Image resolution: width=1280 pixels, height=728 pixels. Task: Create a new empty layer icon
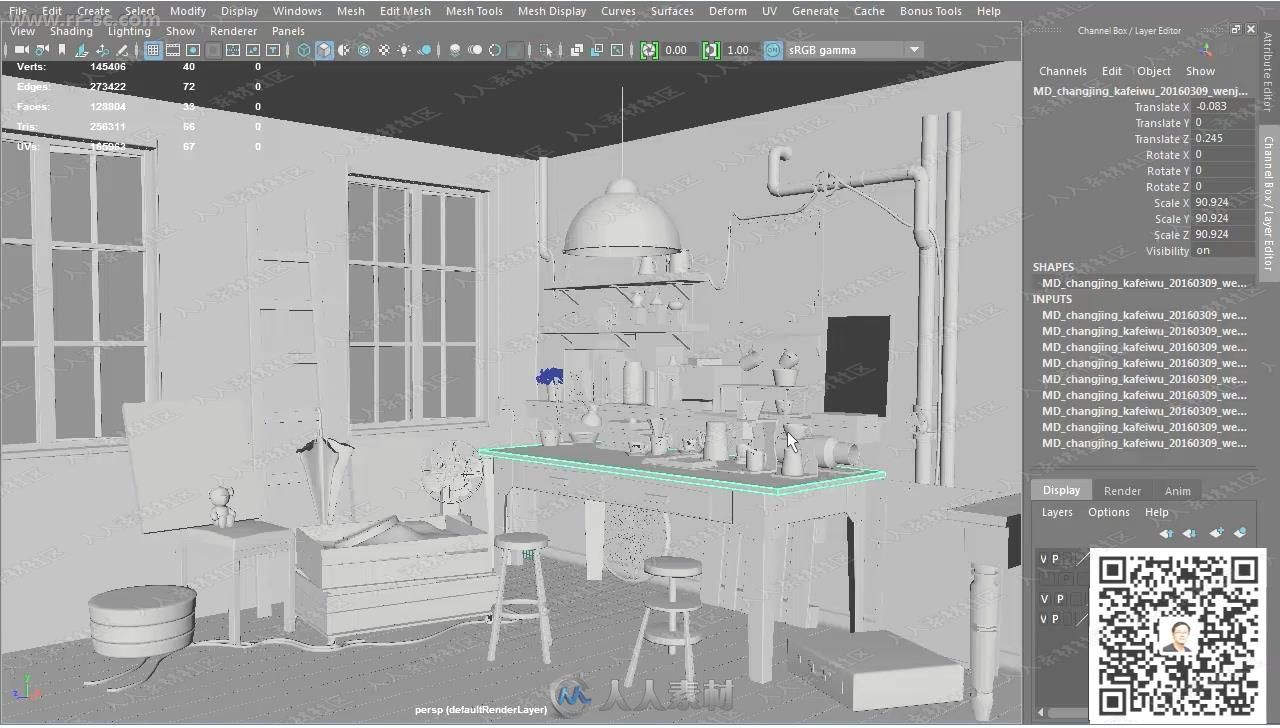tap(1216, 533)
